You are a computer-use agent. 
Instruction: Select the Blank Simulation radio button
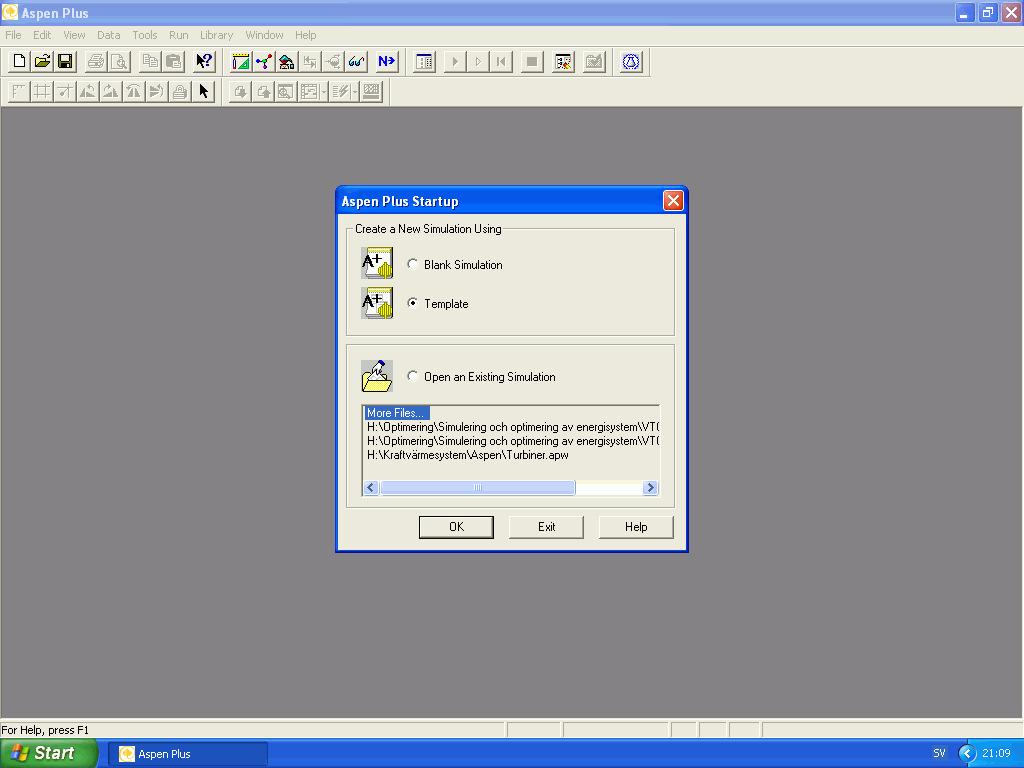412,264
